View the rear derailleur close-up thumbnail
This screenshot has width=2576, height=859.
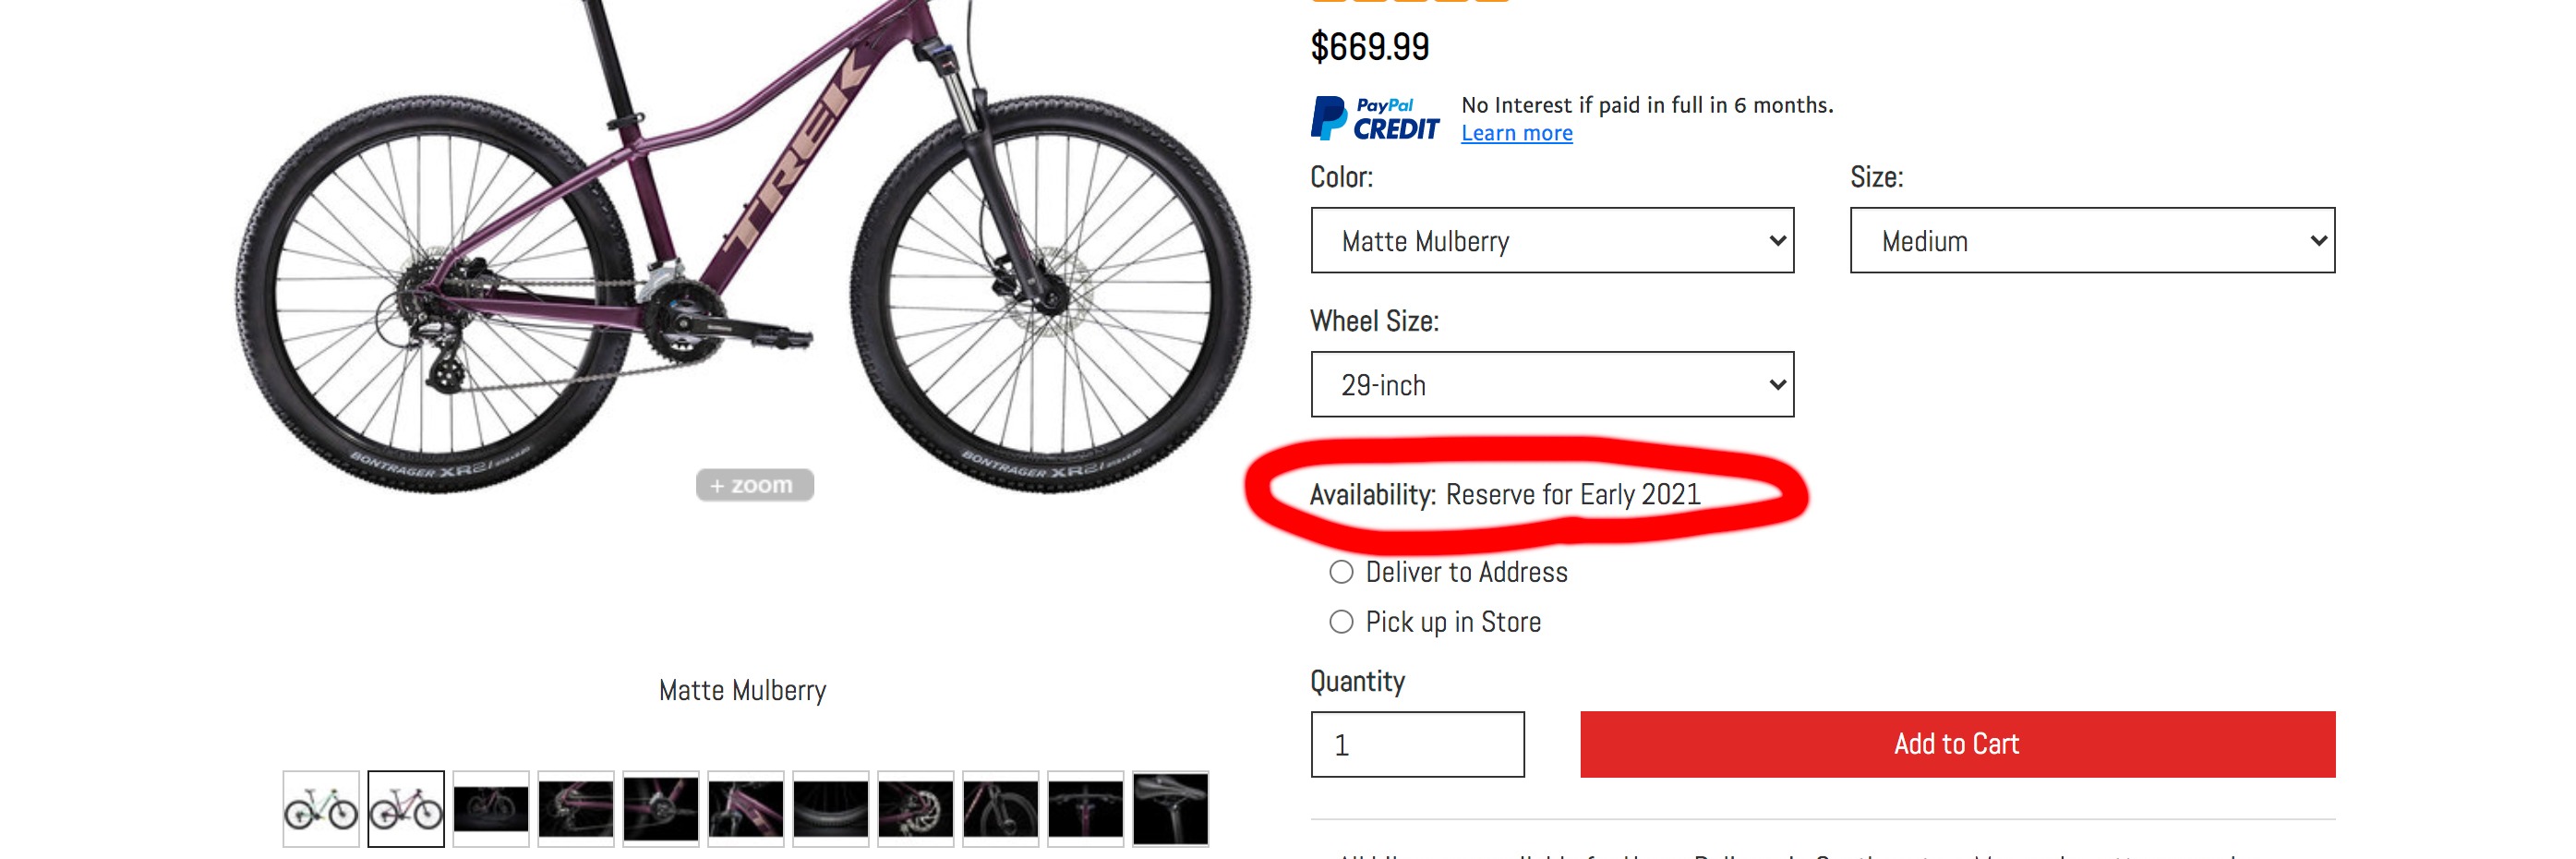575,808
